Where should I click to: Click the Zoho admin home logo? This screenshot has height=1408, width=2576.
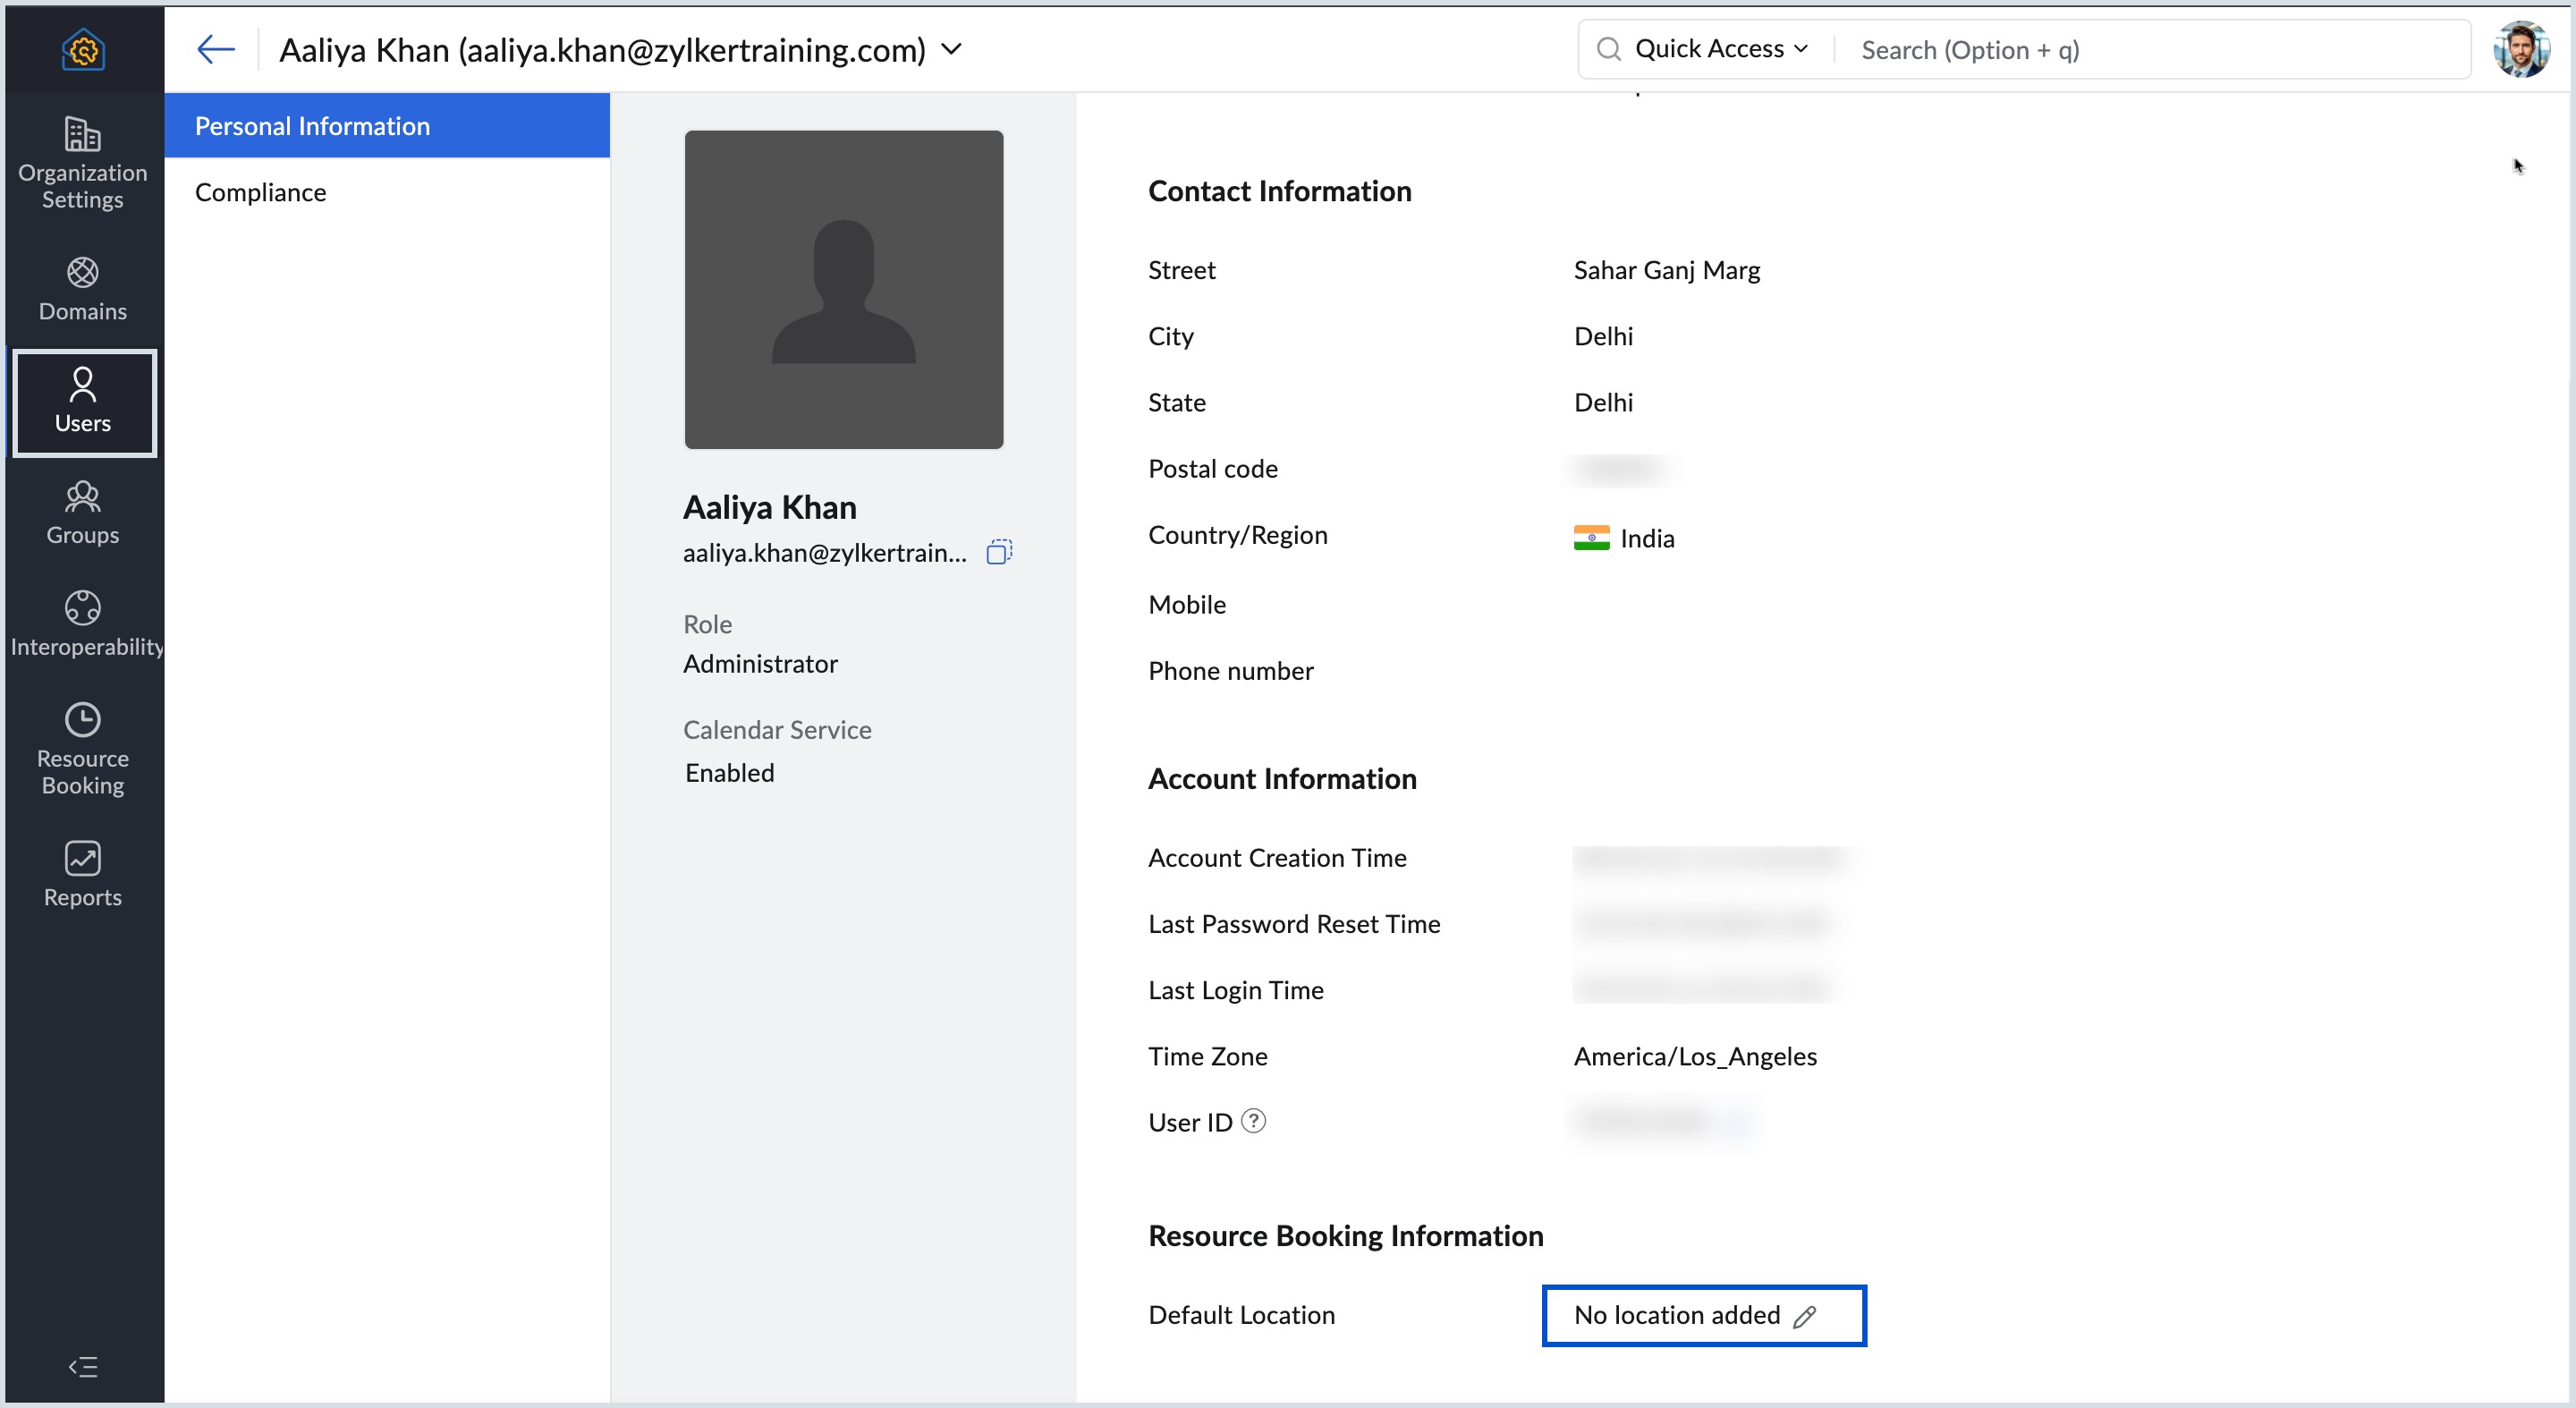pos(82,49)
